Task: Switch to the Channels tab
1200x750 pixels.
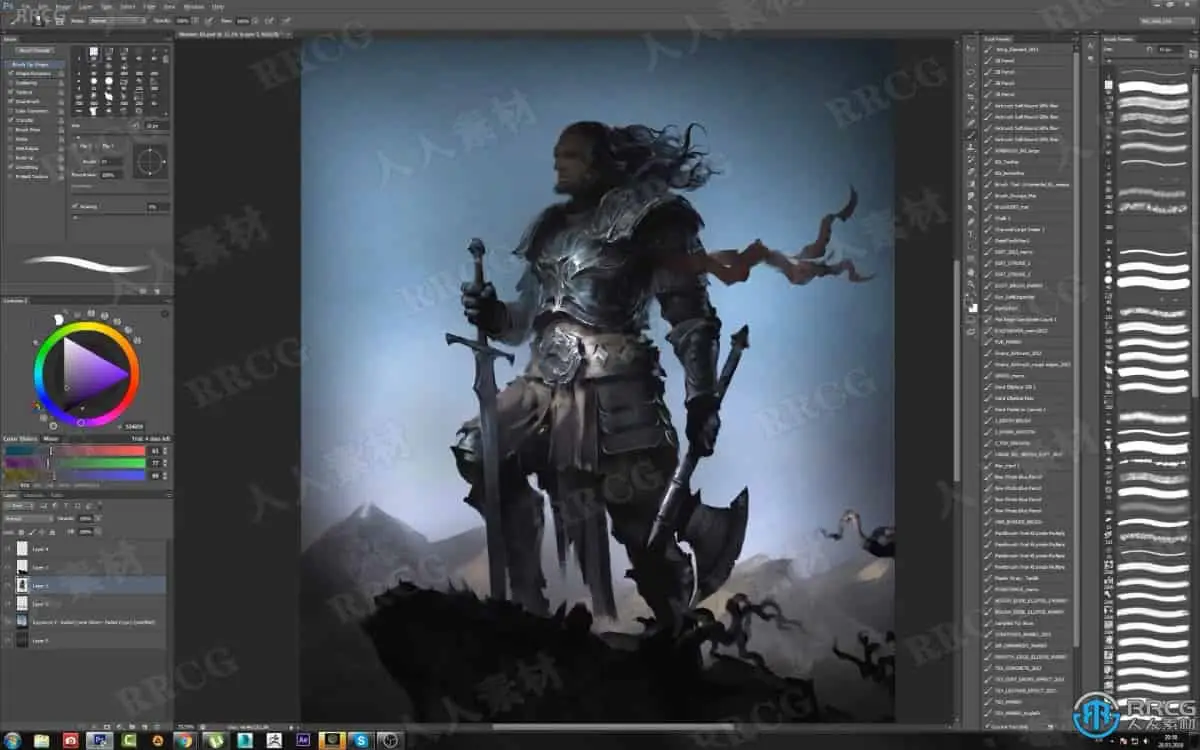Action: pyautogui.click(x=33, y=495)
